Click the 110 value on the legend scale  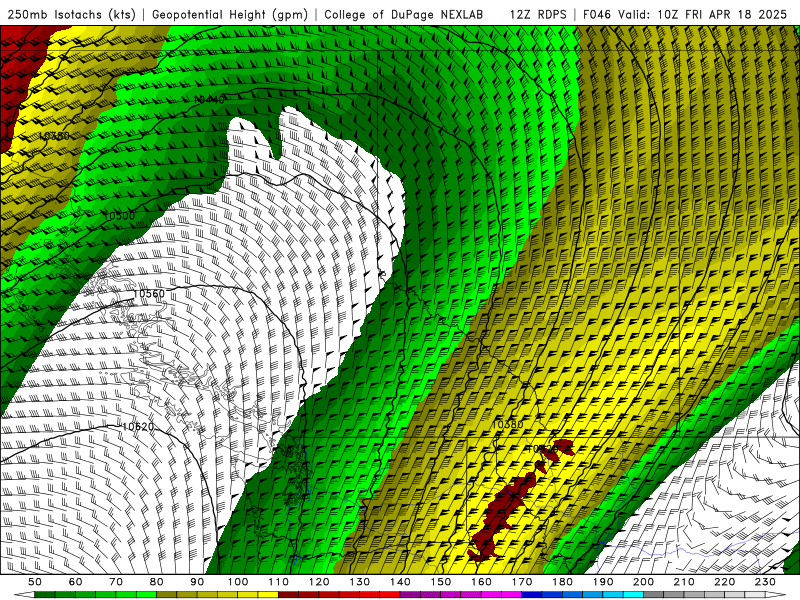tap(279, 582)
